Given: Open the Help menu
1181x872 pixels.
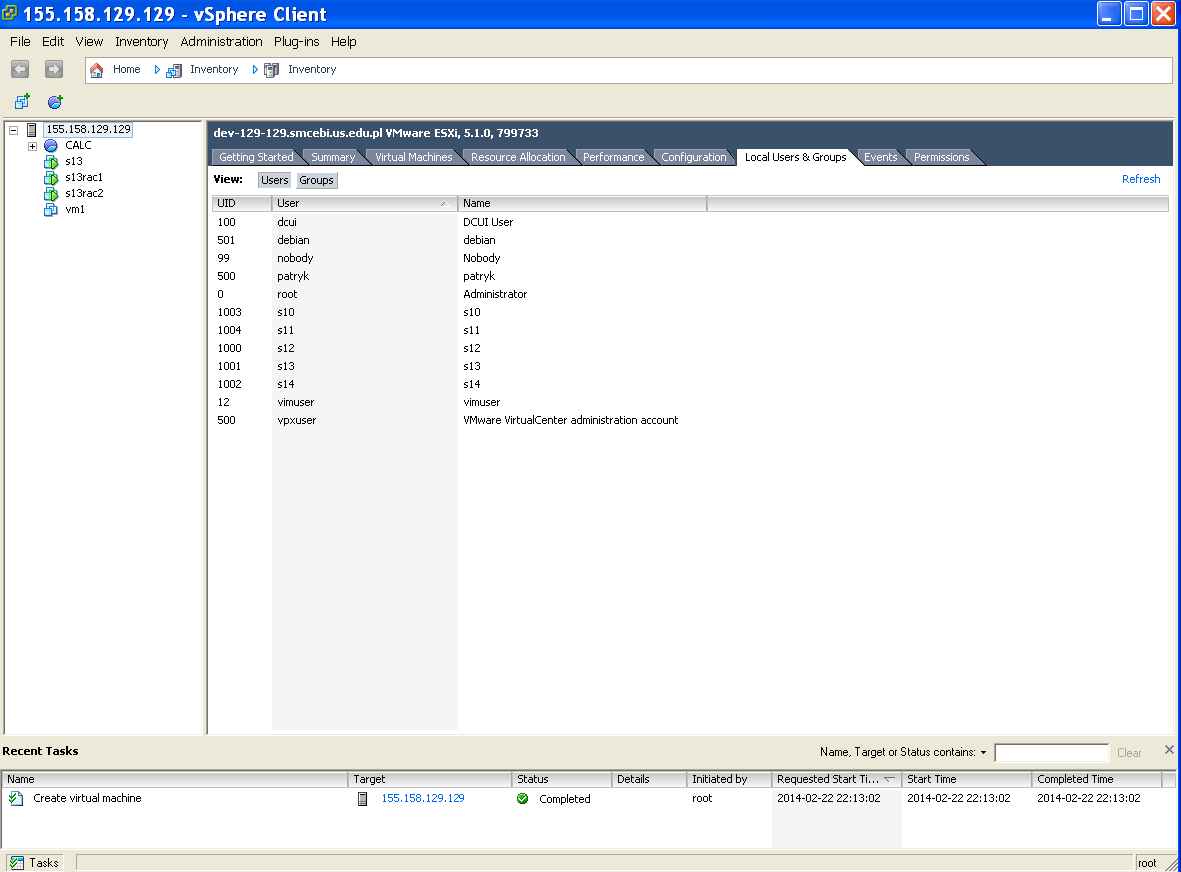Looking at the screenshot, I should tap(343, 41).
